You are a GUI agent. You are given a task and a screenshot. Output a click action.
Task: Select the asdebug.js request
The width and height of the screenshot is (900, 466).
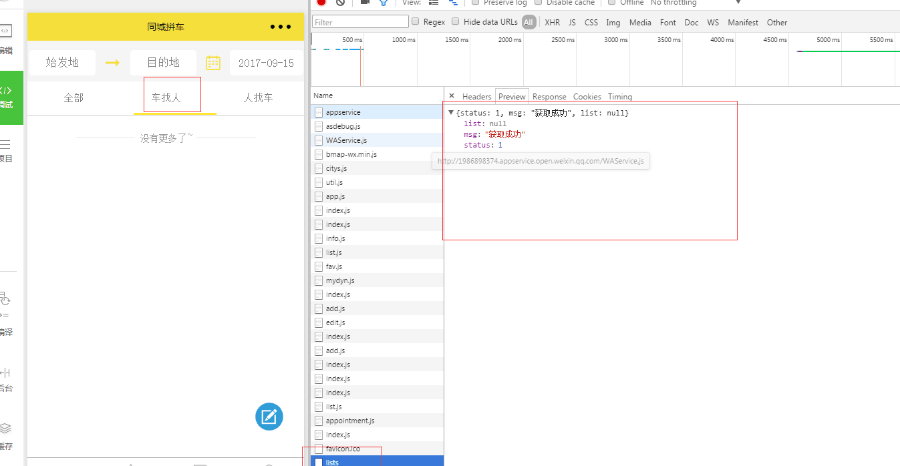377,126
